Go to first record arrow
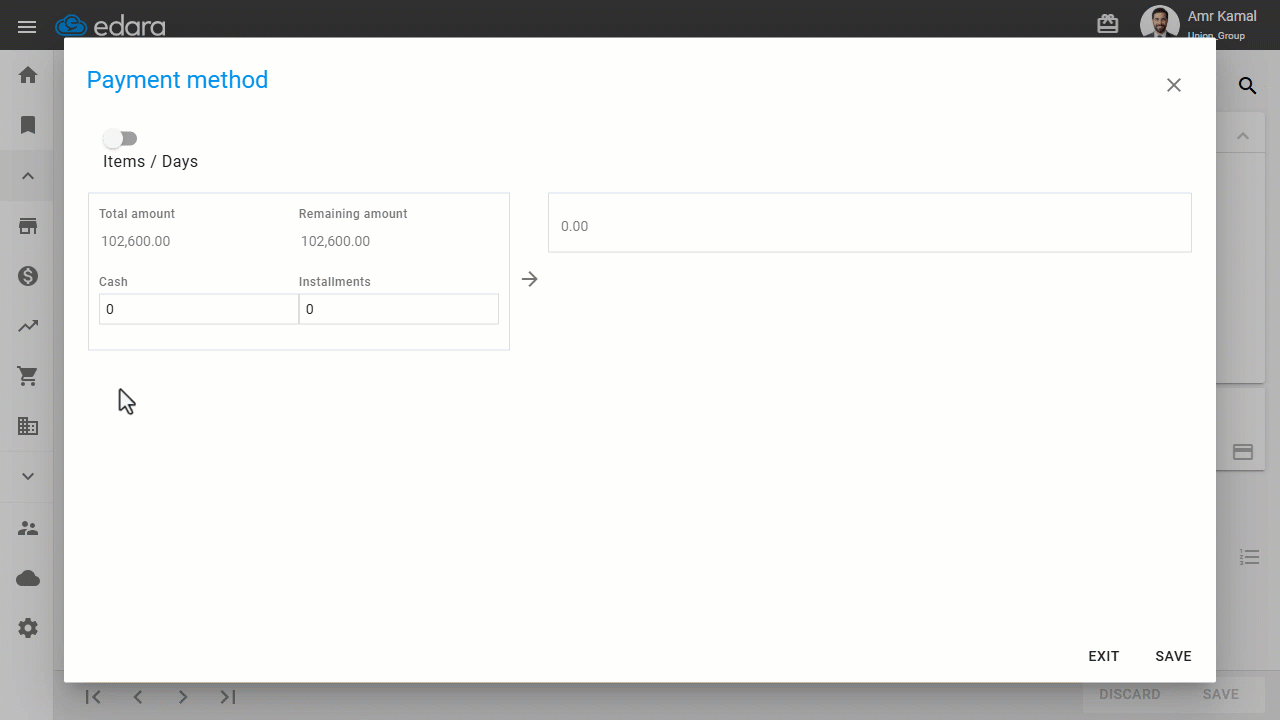Image resolution: width=1280 pixels, height=720 pixels. (x=93, y=697)
